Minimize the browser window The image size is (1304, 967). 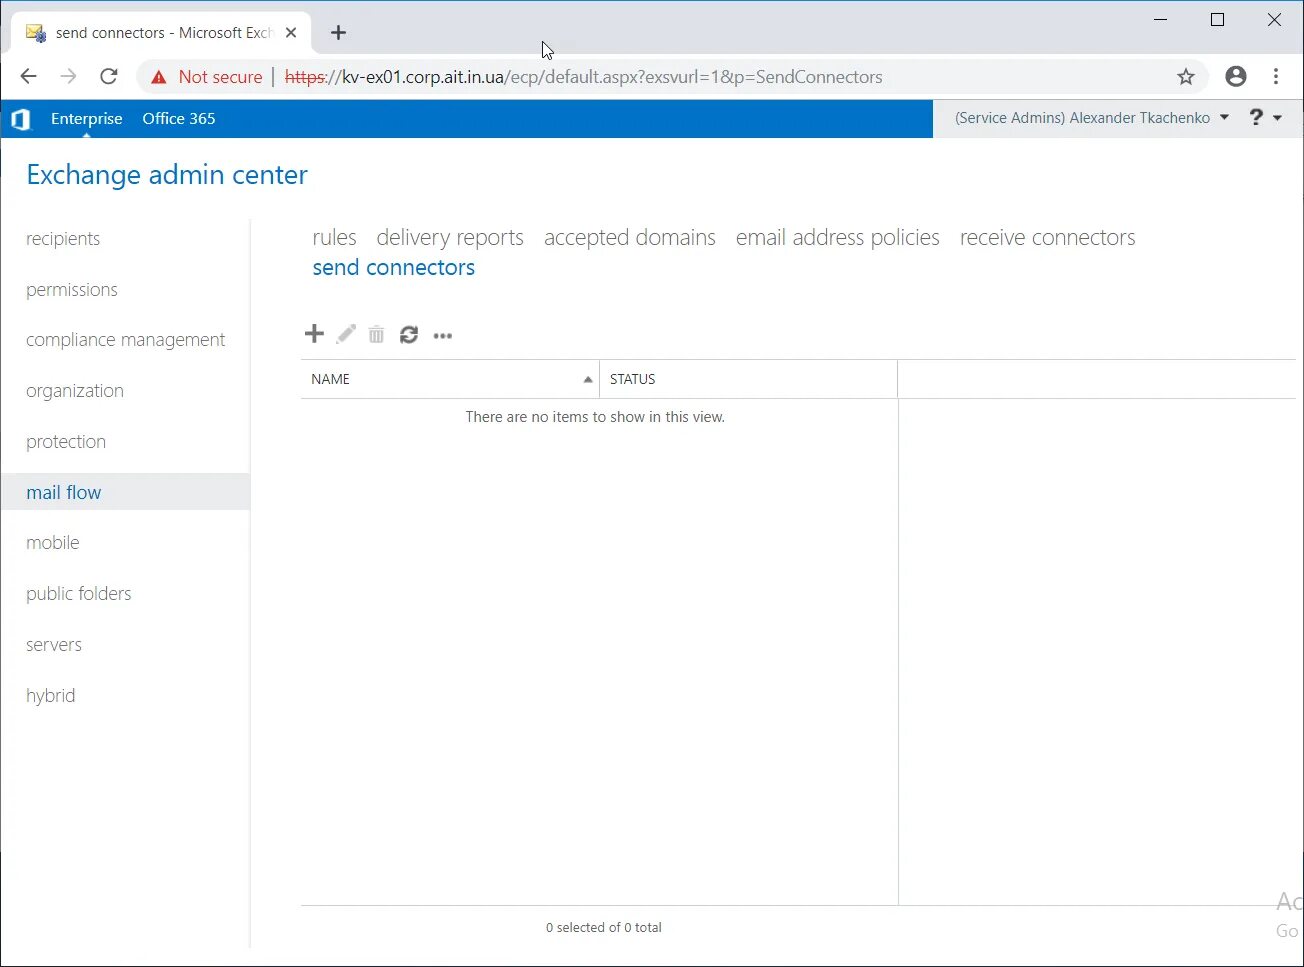[x=1160, y=20]
